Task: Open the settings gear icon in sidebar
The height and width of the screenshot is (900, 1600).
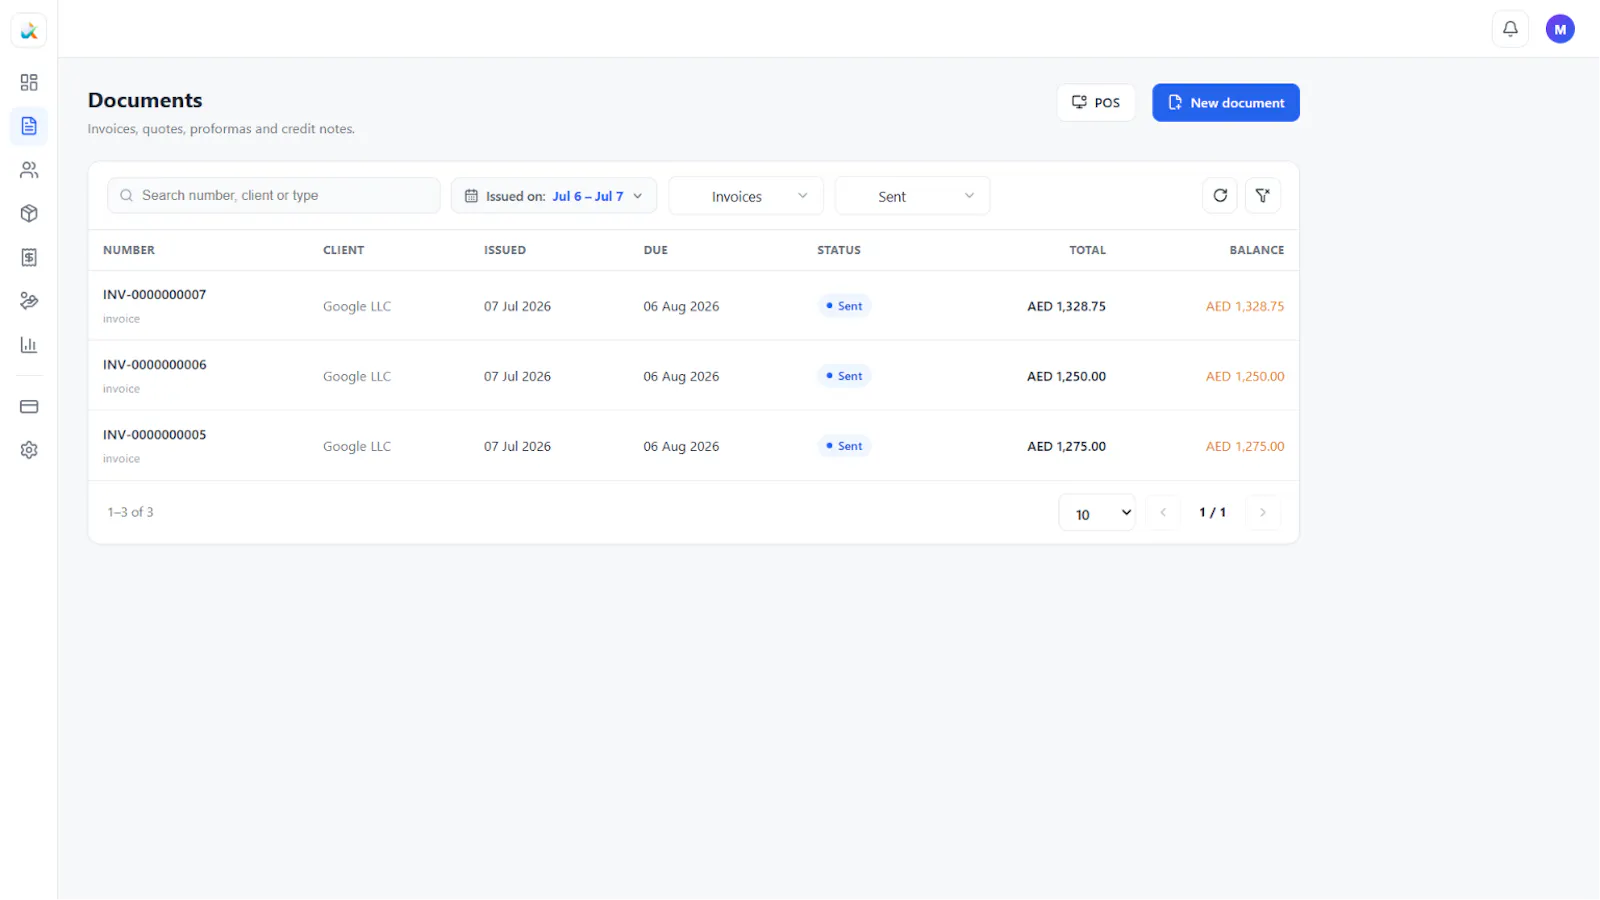Action: coord(29,450)
